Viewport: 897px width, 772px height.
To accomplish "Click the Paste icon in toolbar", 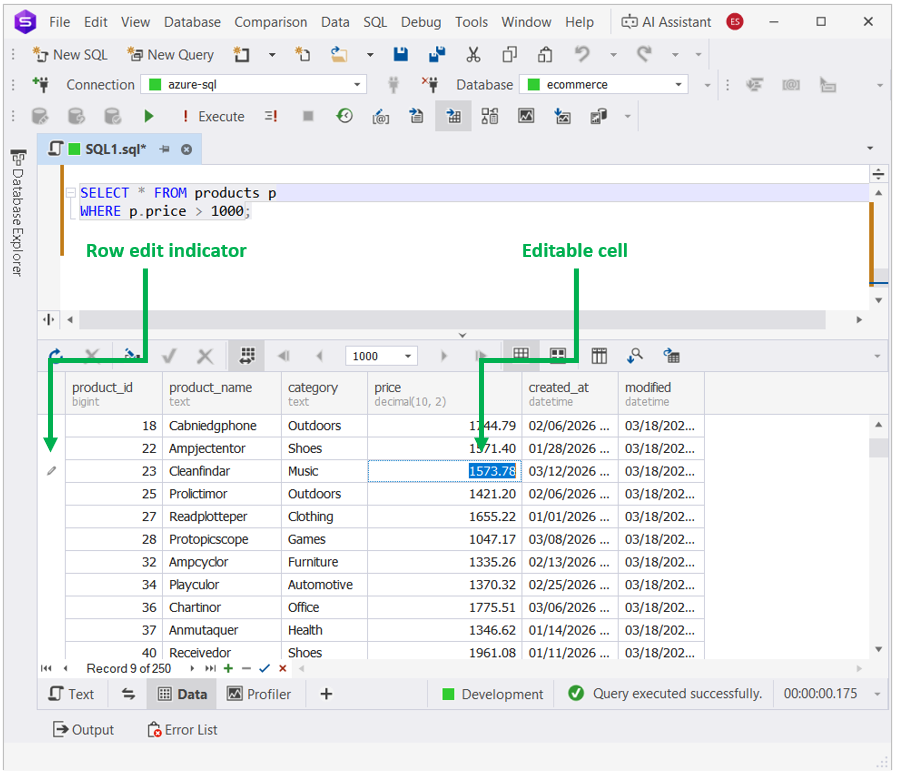I will point(545,55).
